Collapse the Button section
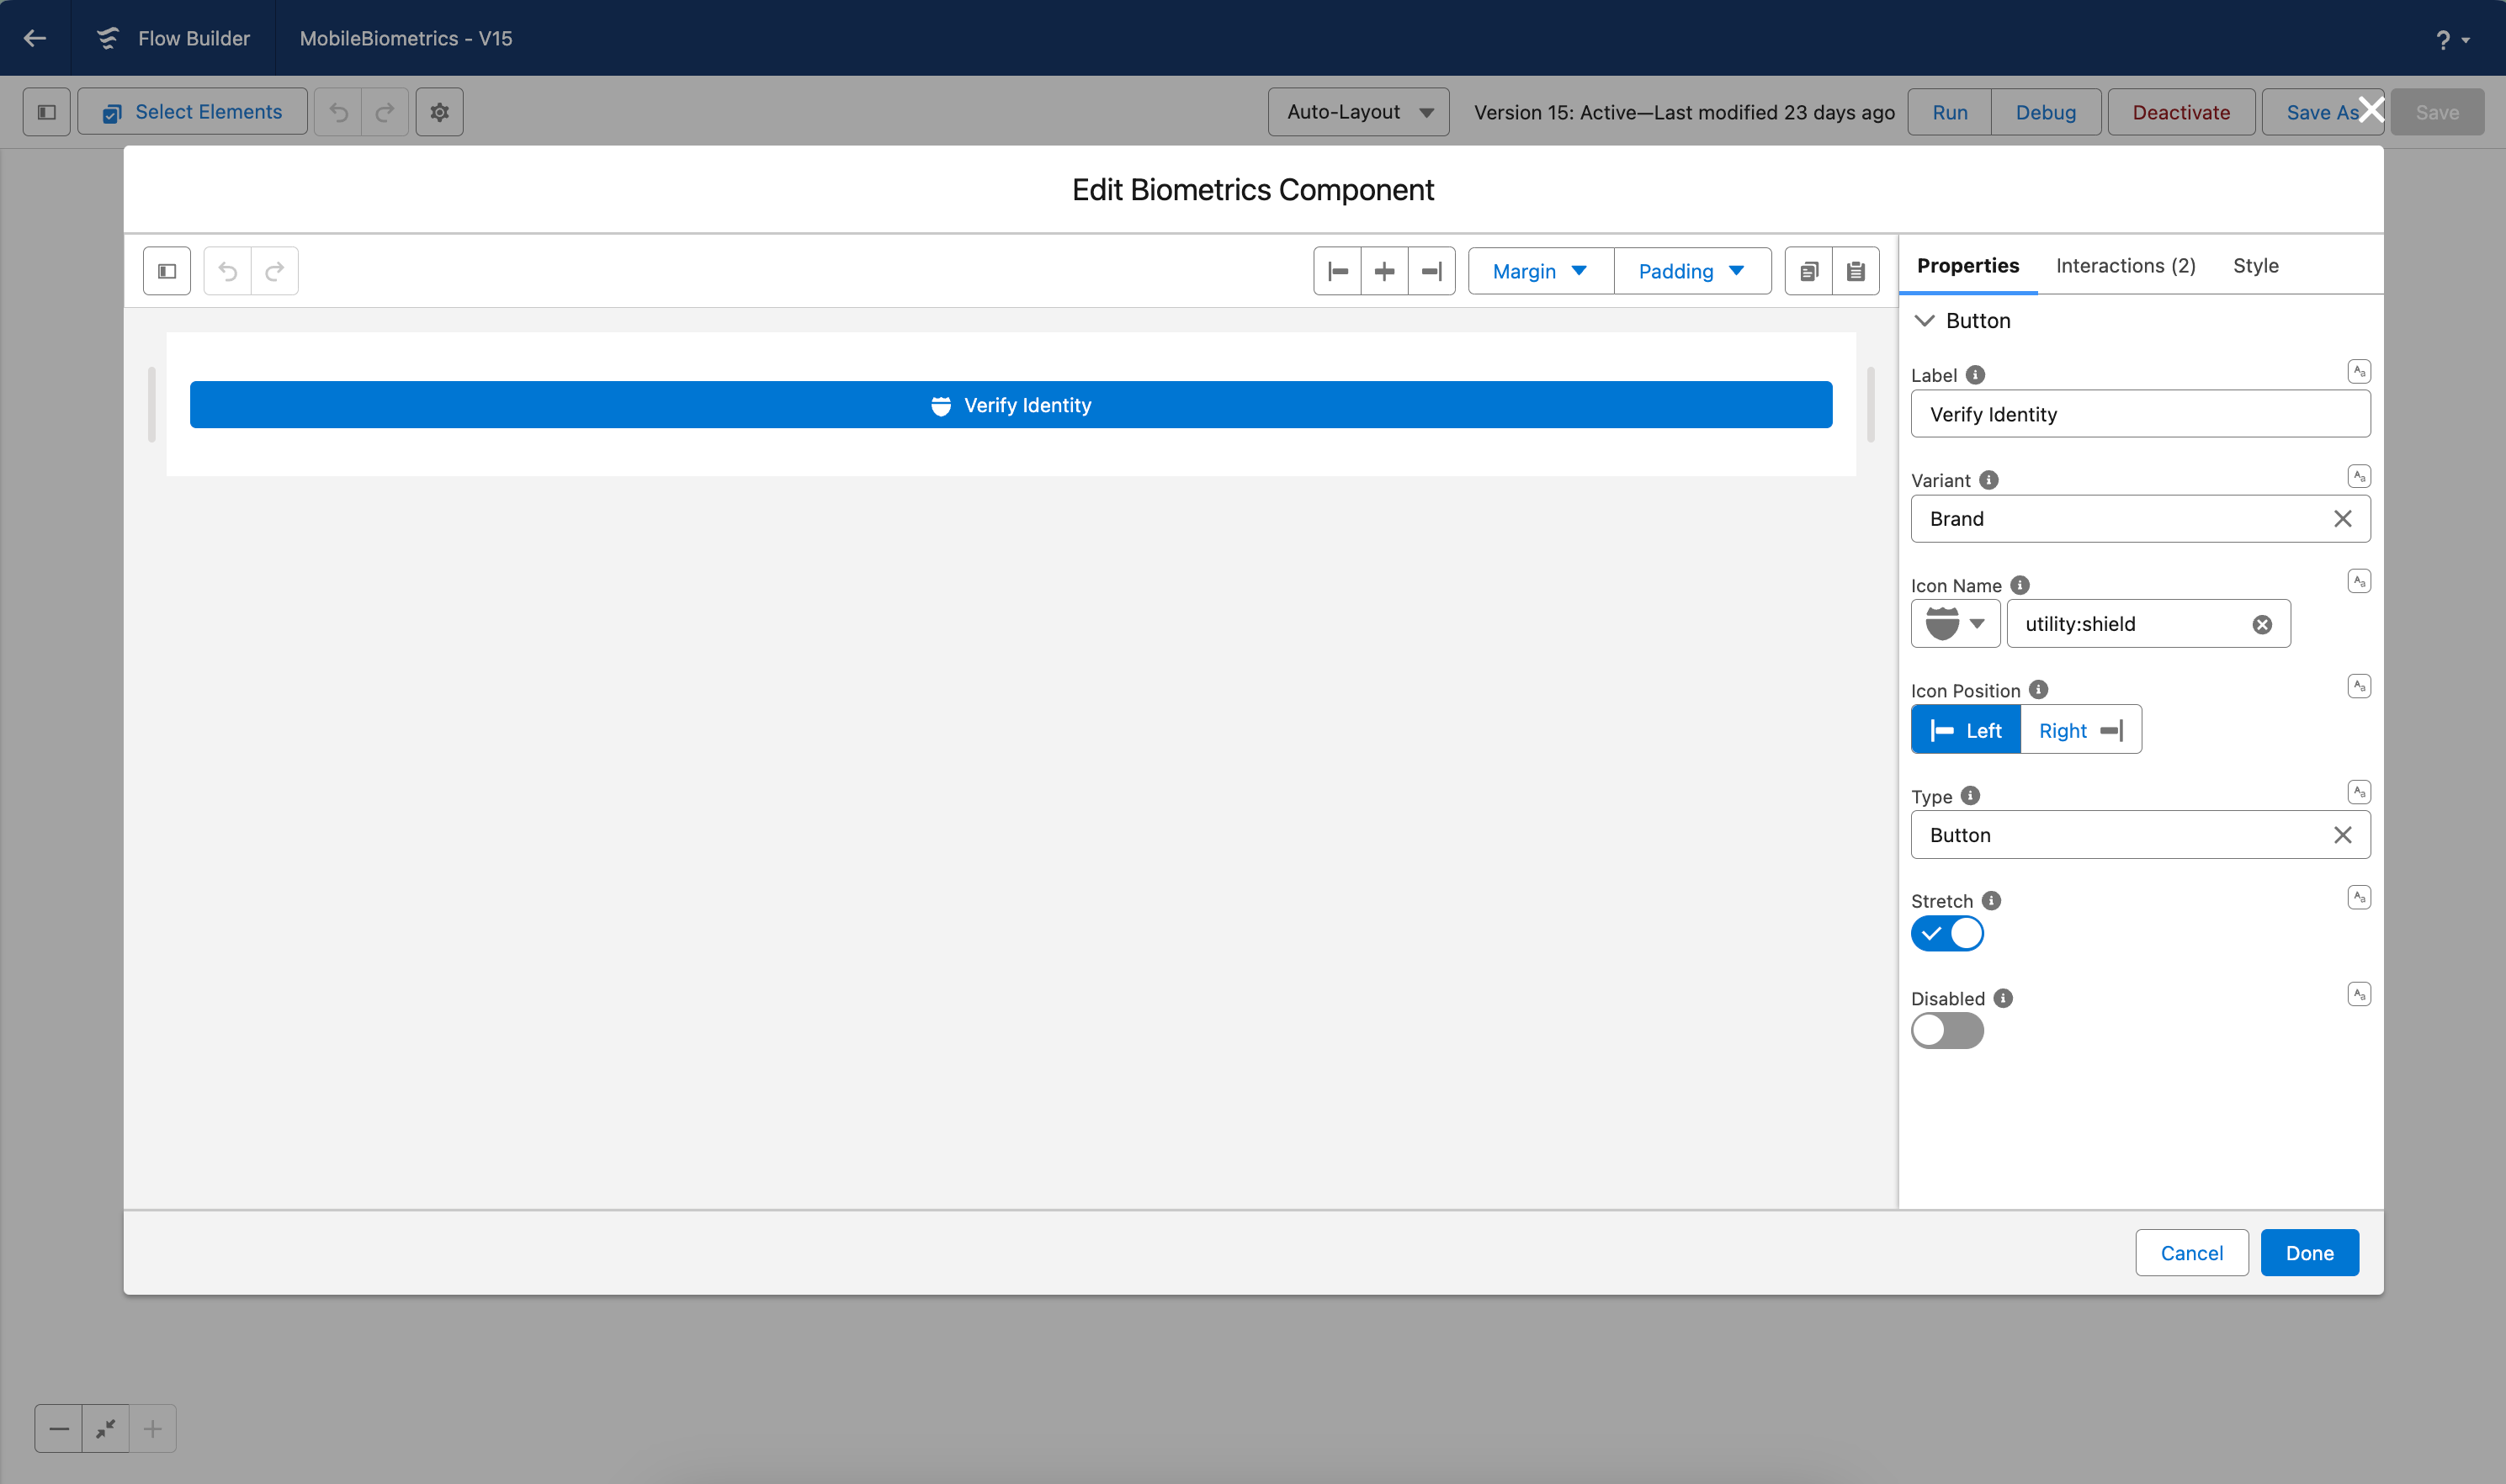The height and width of the screenshot is (1484, 2506). [1924, 321]
